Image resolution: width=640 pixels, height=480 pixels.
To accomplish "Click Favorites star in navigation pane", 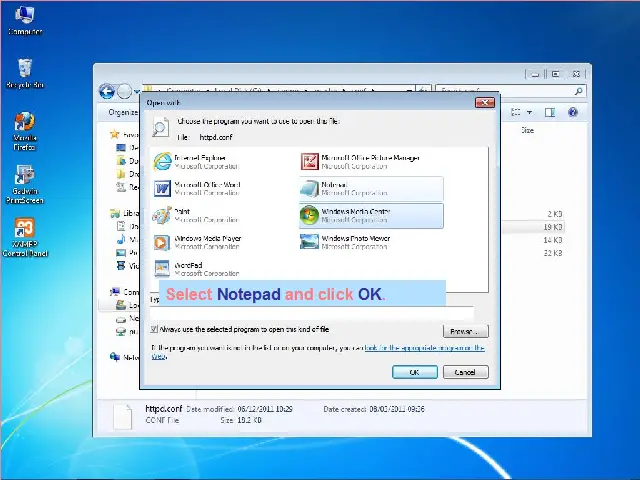I will 115,134.
